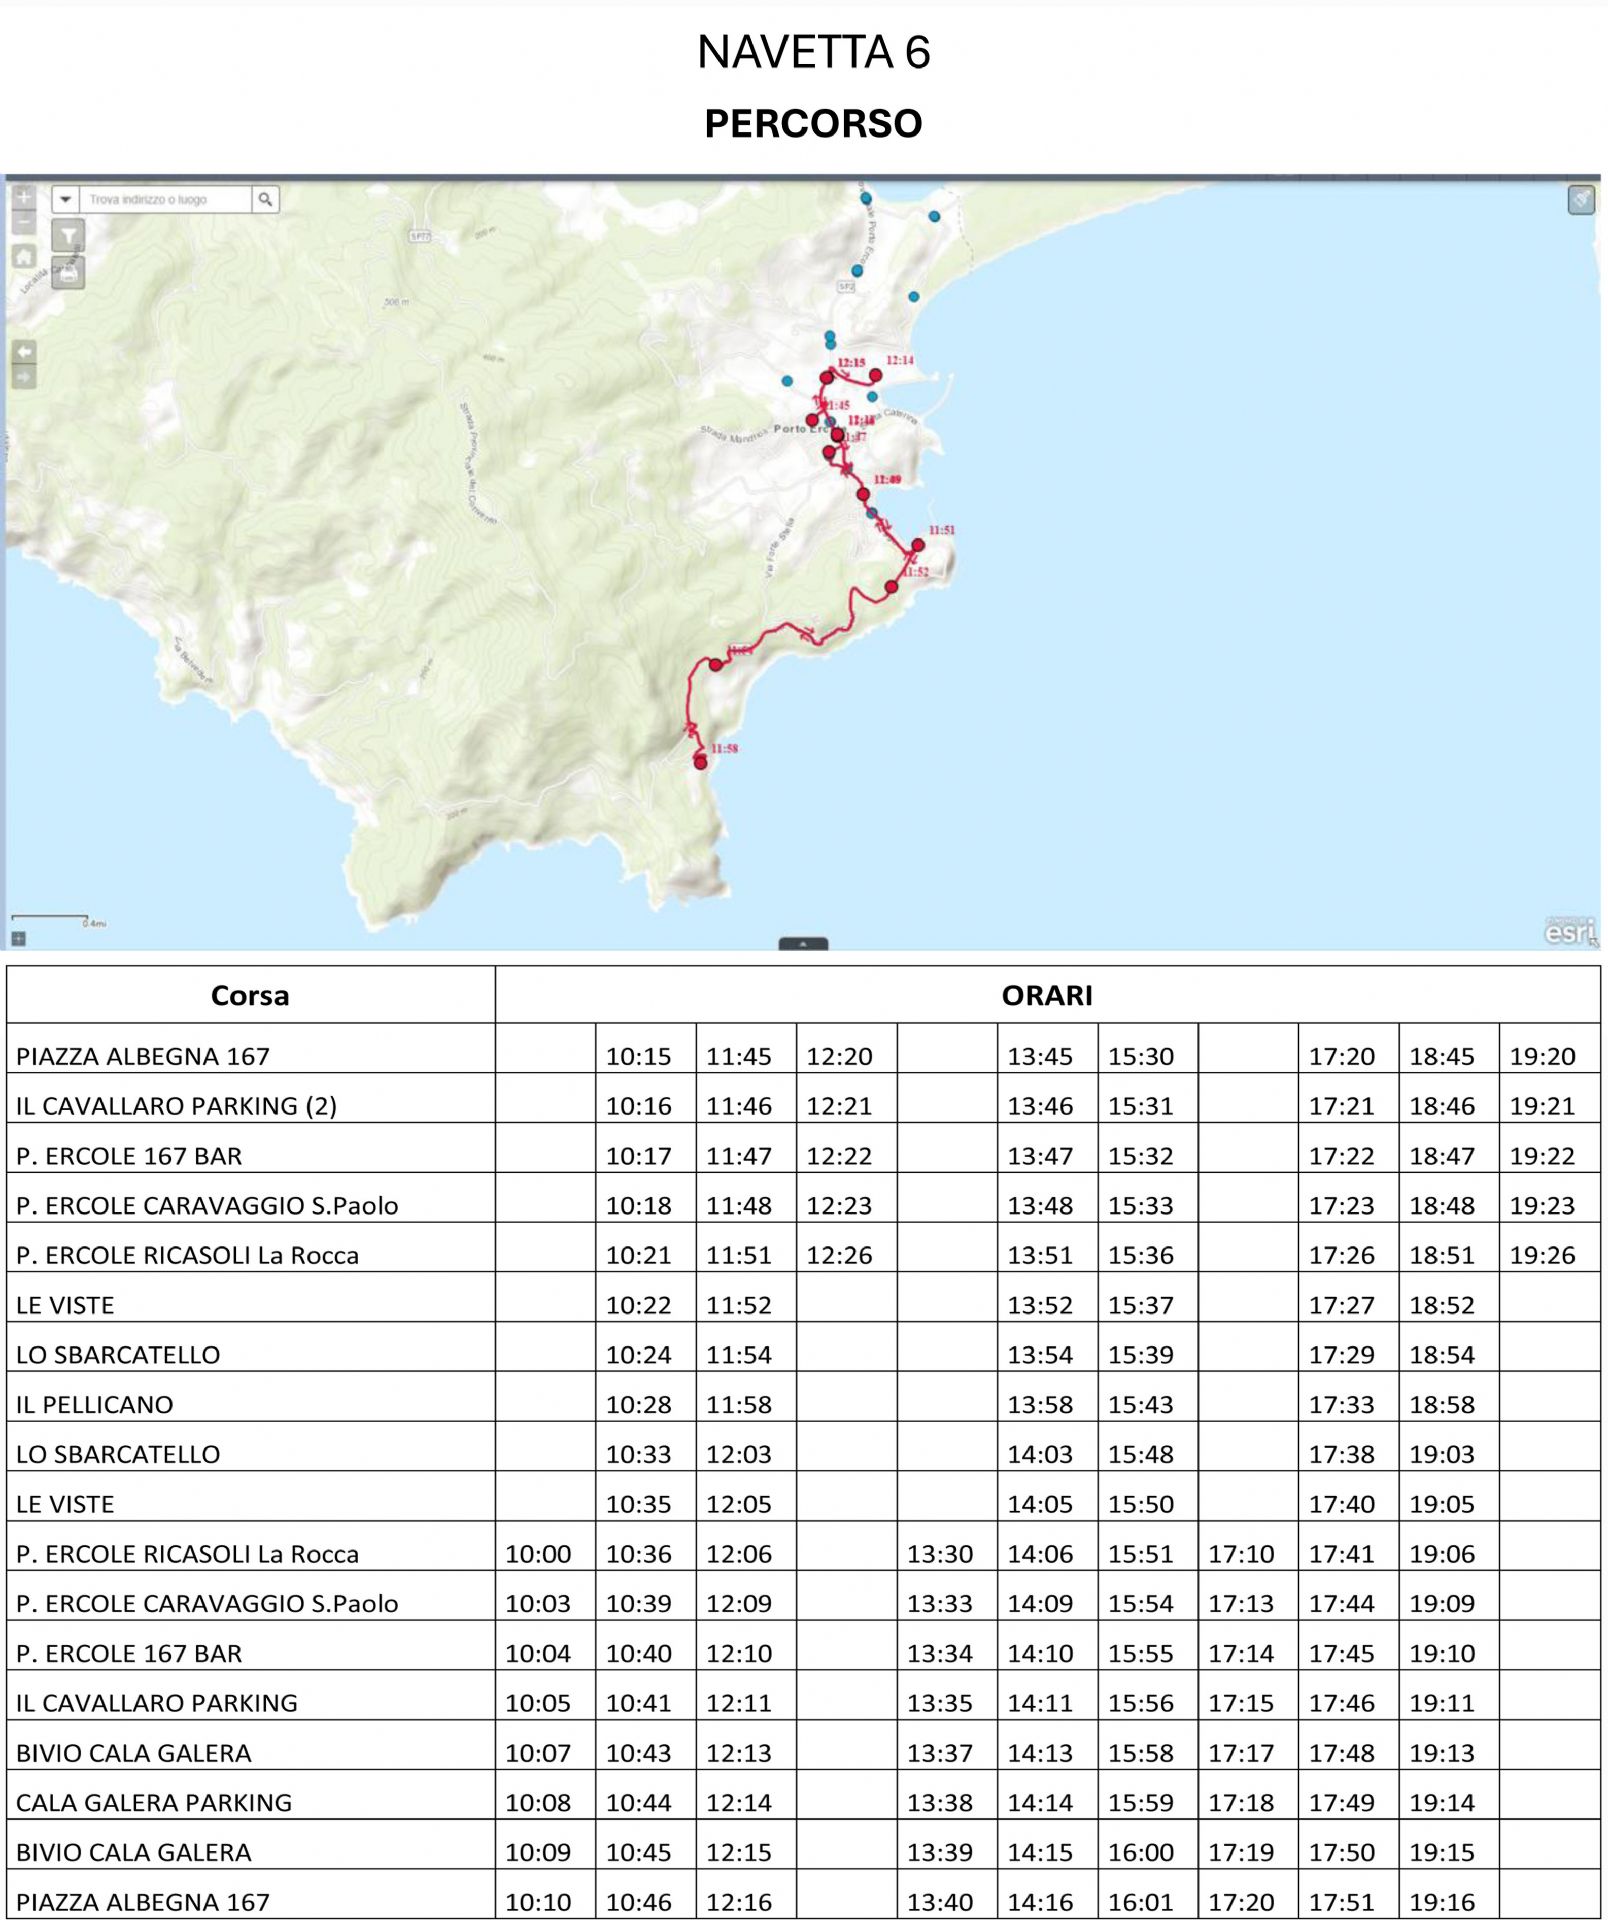Image resolution: width=1608 pixels, height=1920 pixels.
Task: Reset map to home extent
Action: [23, 257]
